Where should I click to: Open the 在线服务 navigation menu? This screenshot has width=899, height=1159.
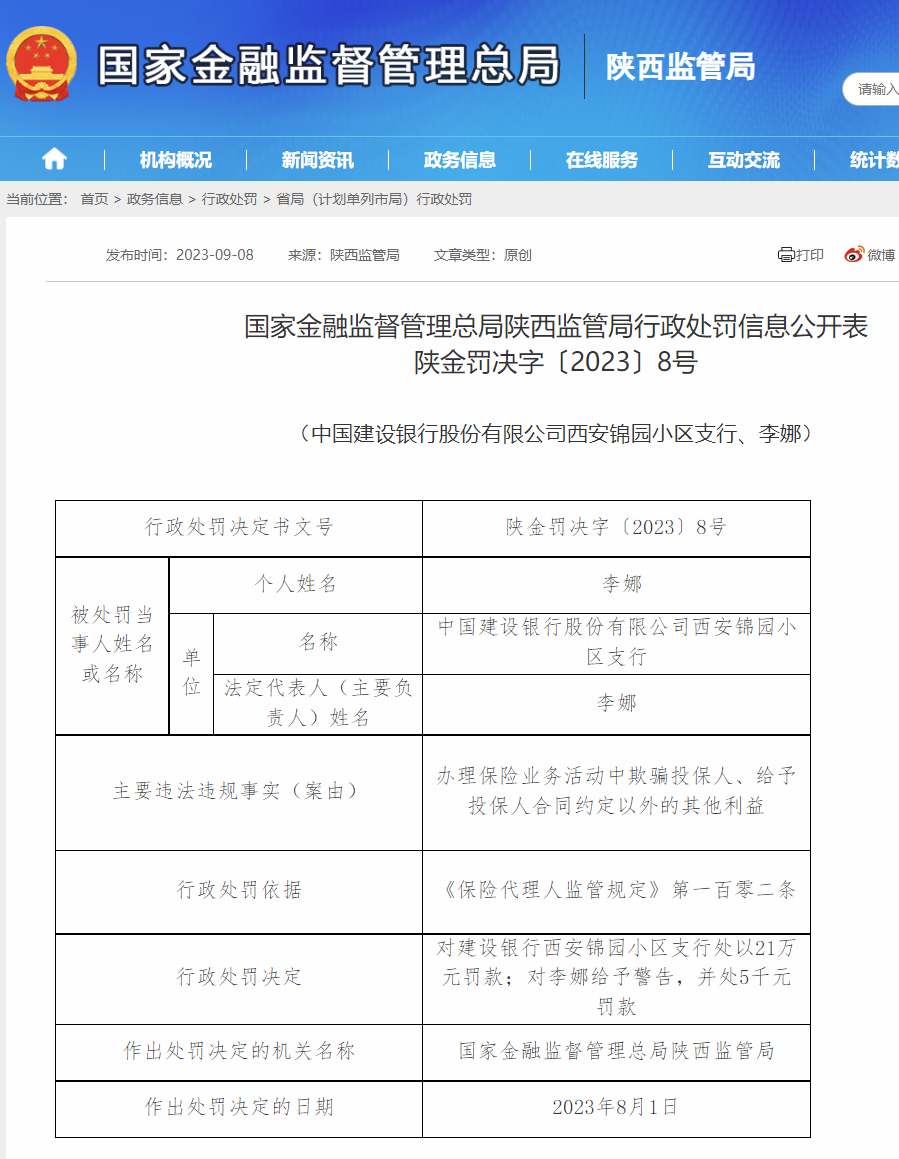point(604,157)
